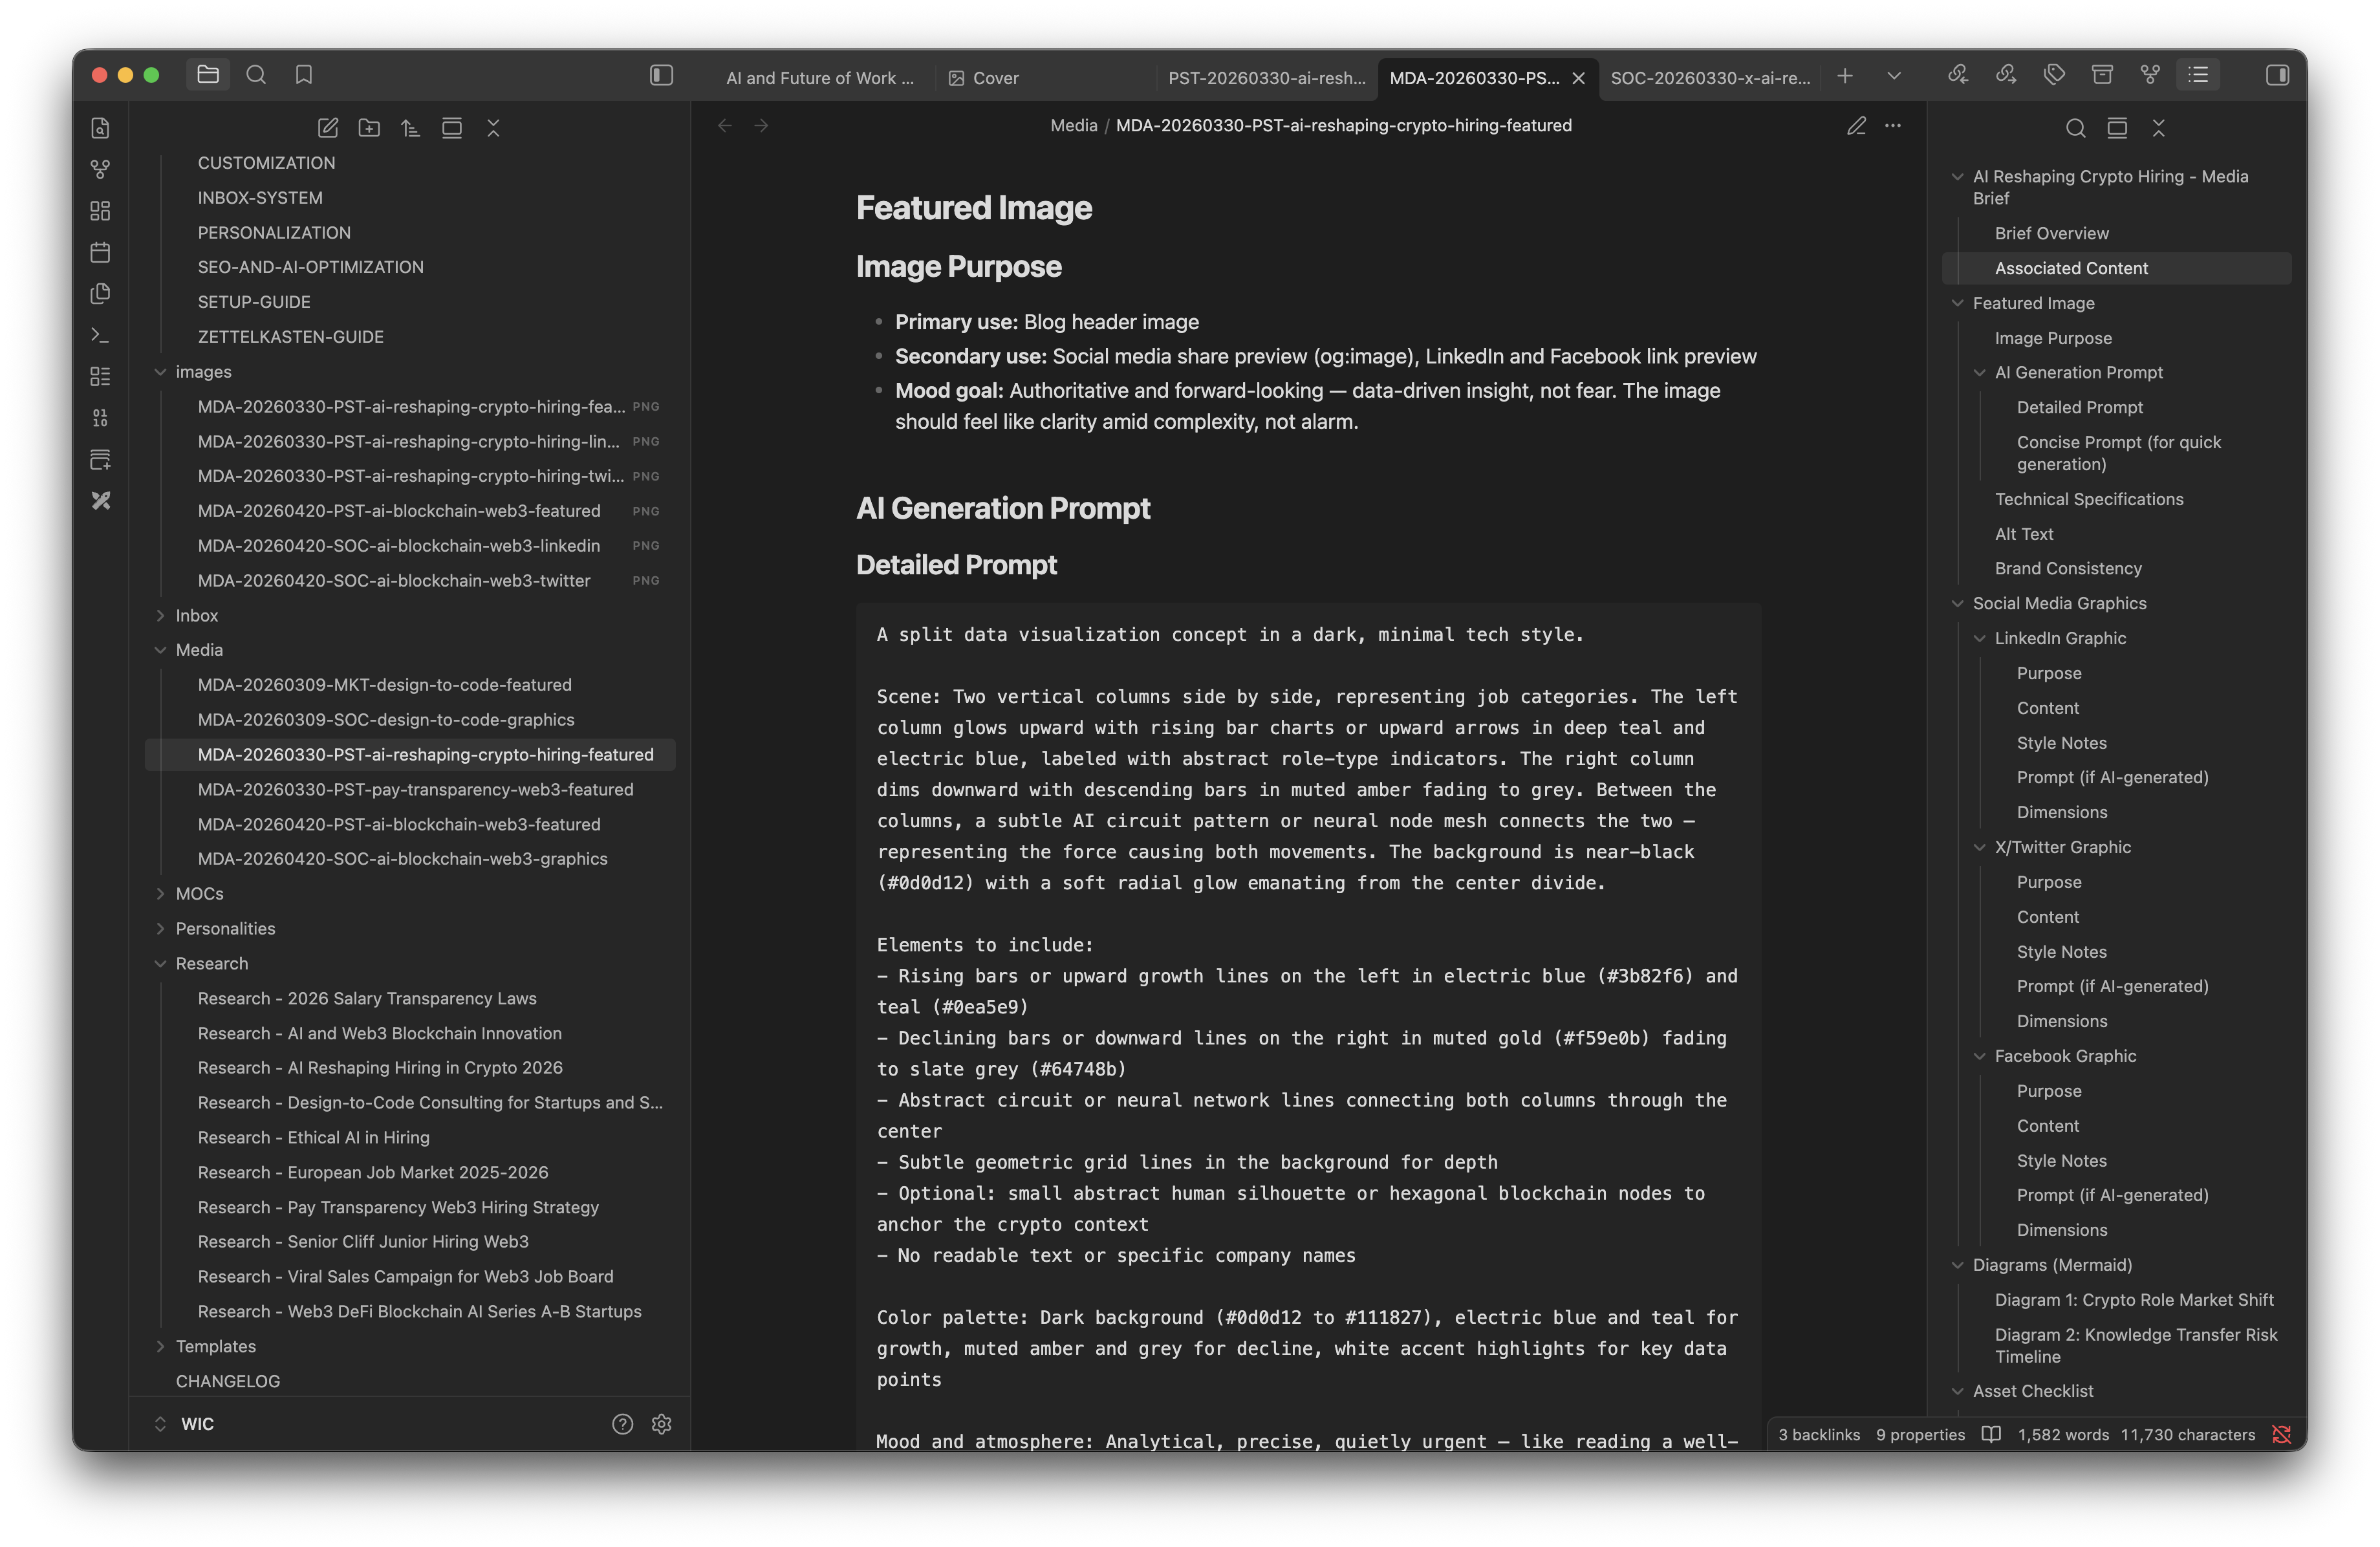This screenshot has height=1547, width=2380.
Task: Search headings in outline panel
Action: click(x=2076, y=128)
